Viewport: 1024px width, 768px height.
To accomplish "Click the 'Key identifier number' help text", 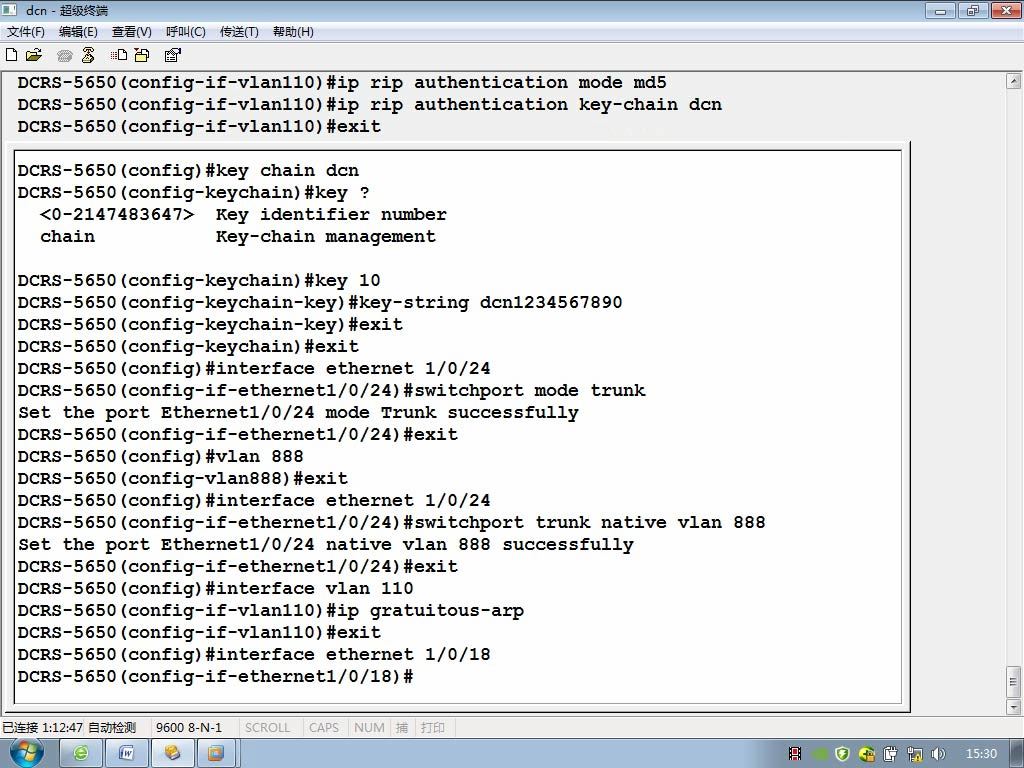I will point(331,214).
